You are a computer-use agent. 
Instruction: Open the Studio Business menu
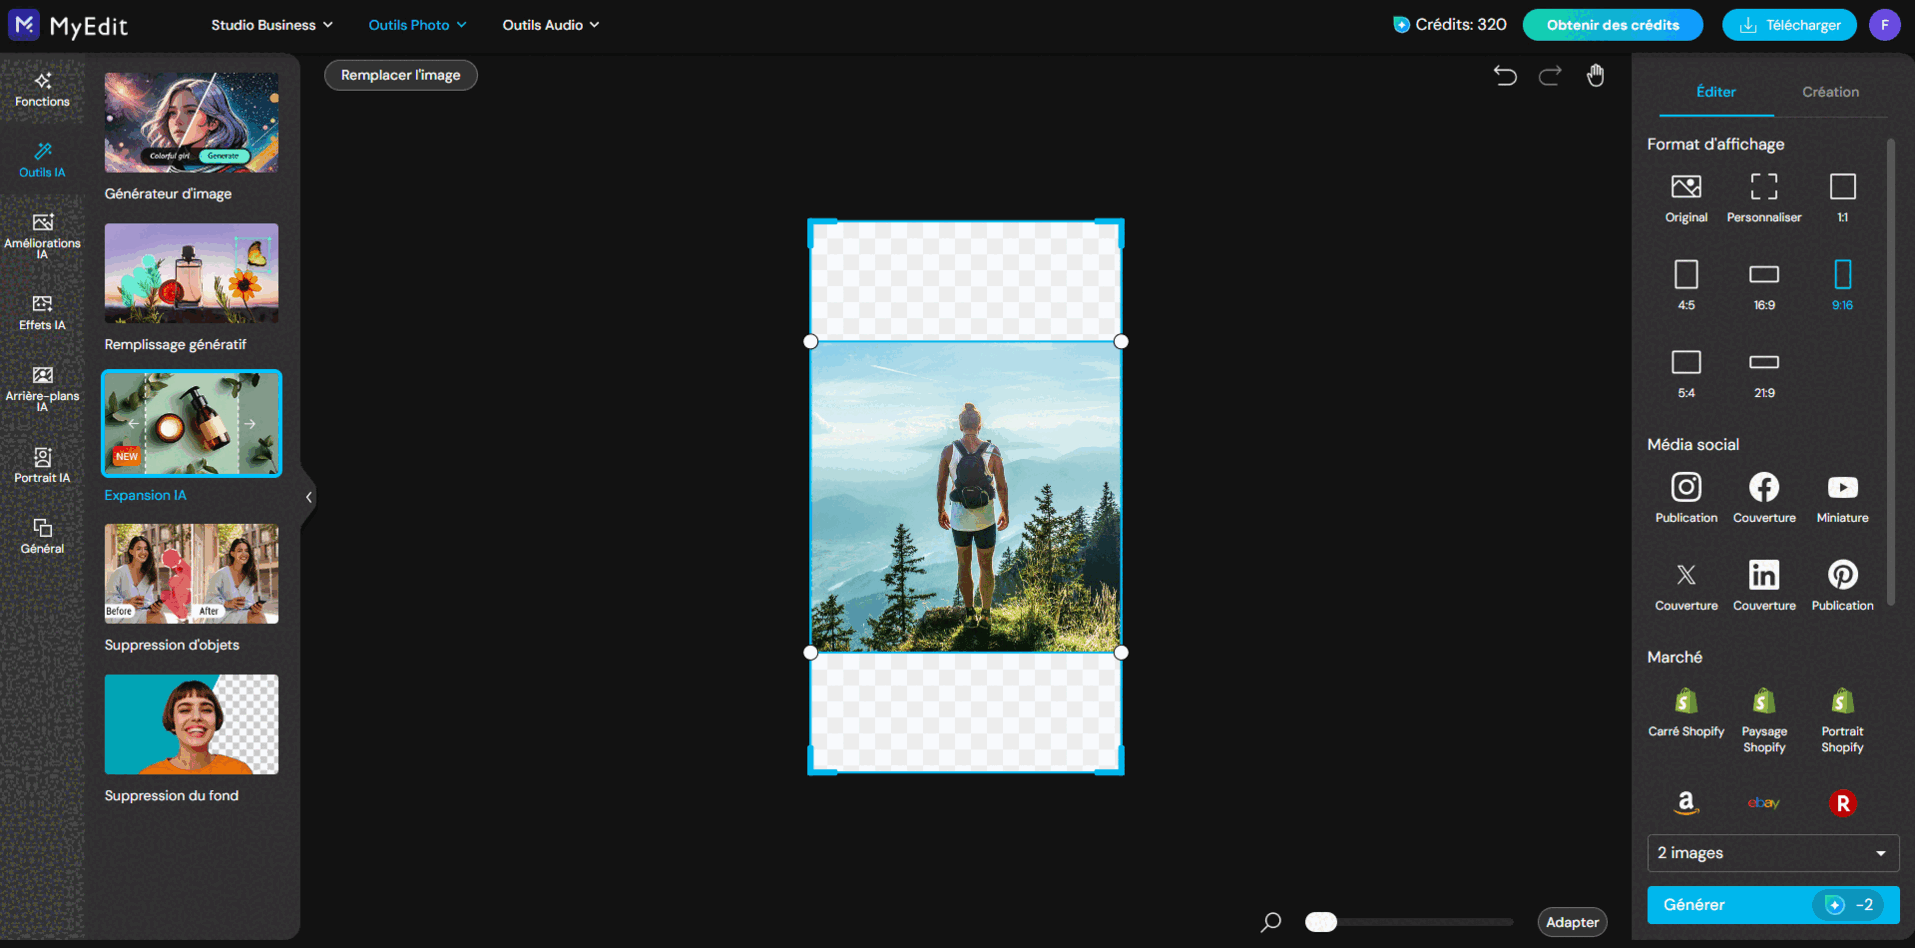(x=271, y=24)
